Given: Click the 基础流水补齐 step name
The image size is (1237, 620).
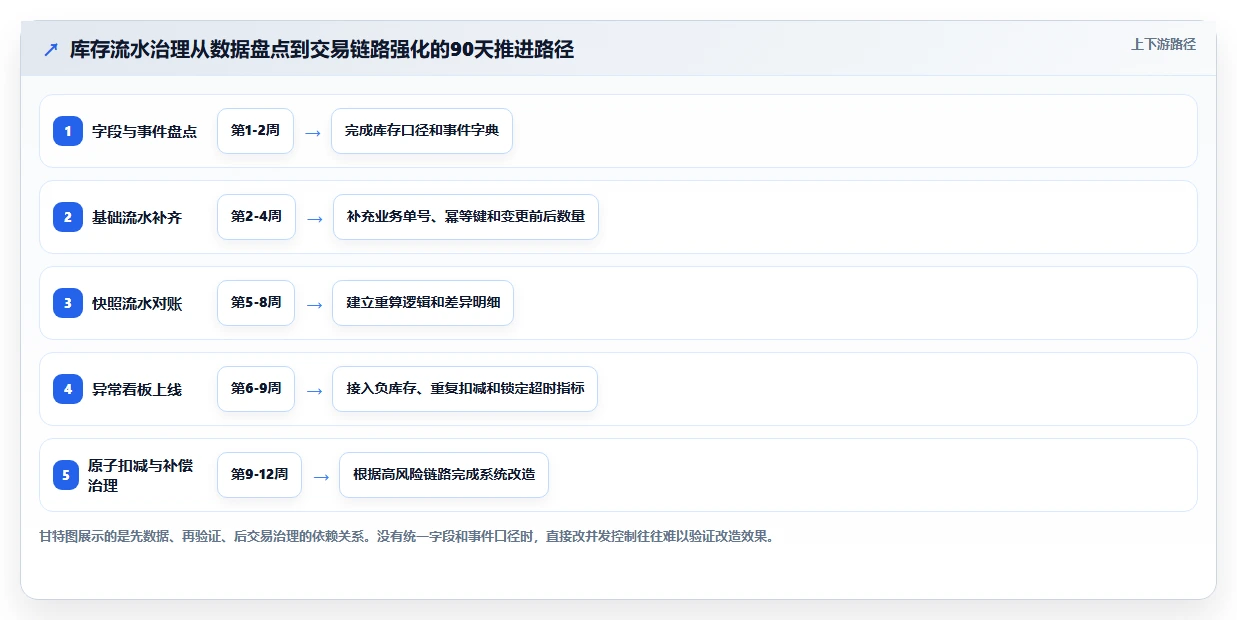Looking at the screenshot, I should coord(137,218).
